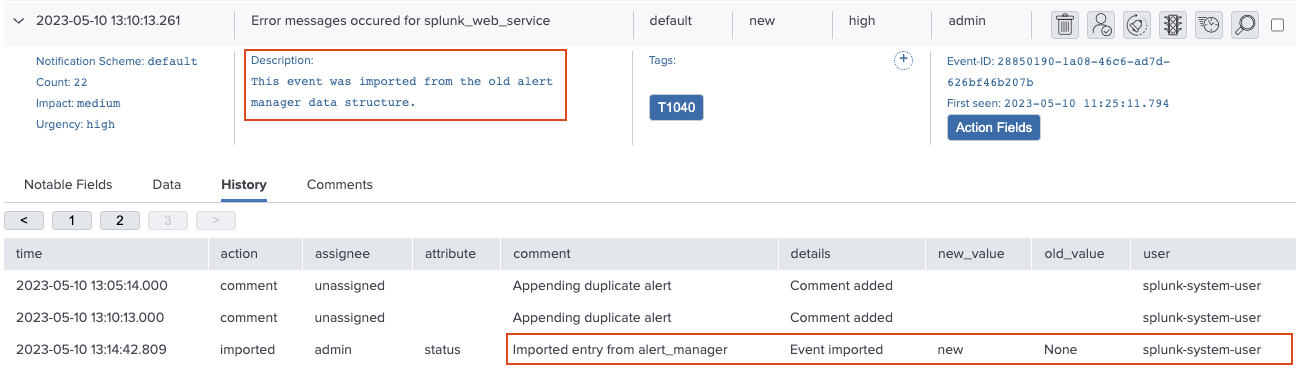1306x371 pixels.
Task: Click the alert title 'Error messages occured for splunk_web_service'
Action: point(400,20)
